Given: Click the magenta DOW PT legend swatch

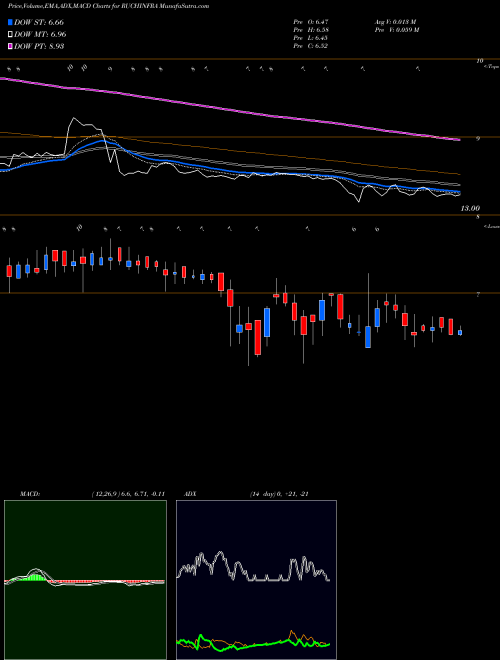Looking at the screenshot, I should point(10,46).
